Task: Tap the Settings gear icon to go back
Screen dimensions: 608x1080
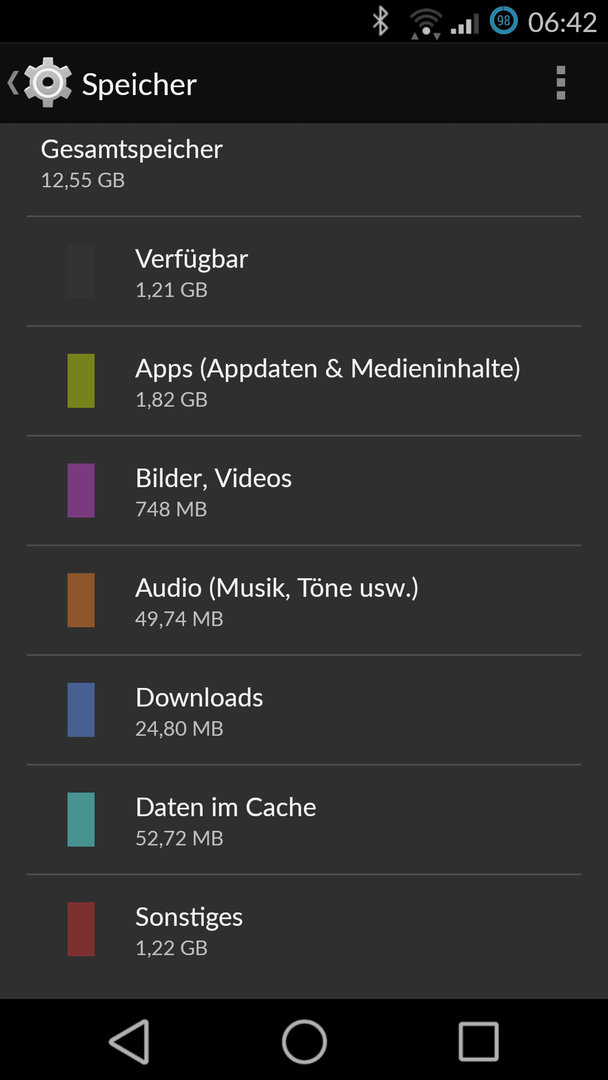Action: click(48, 83)
